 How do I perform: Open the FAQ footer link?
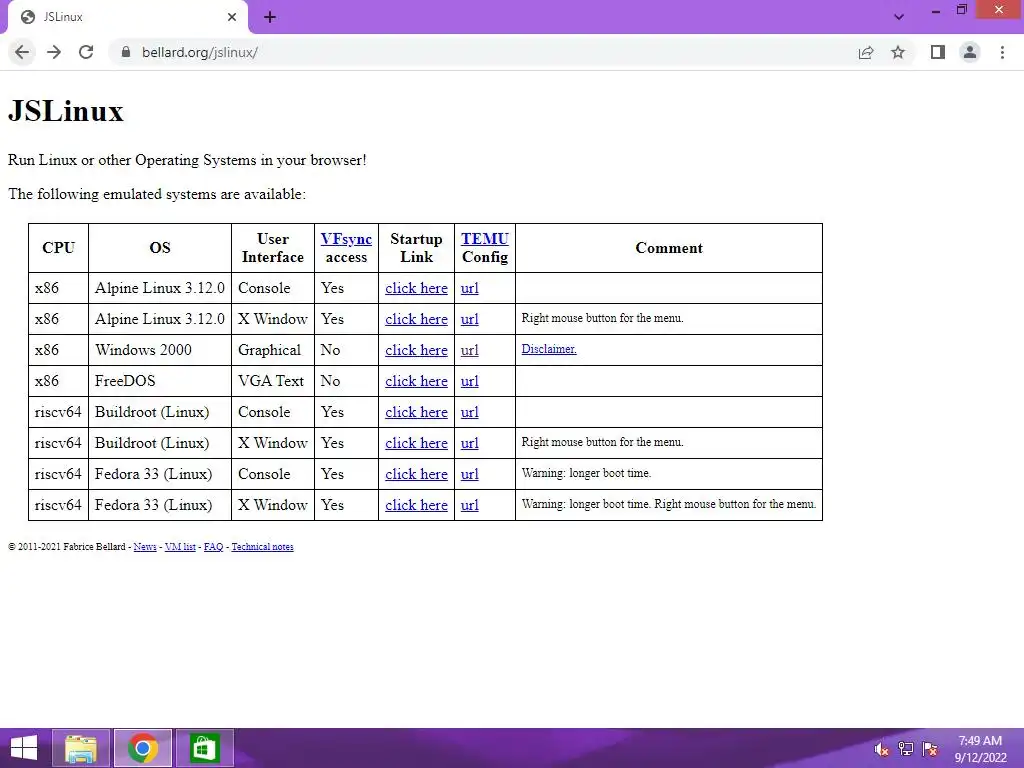[x=214, y=547]
